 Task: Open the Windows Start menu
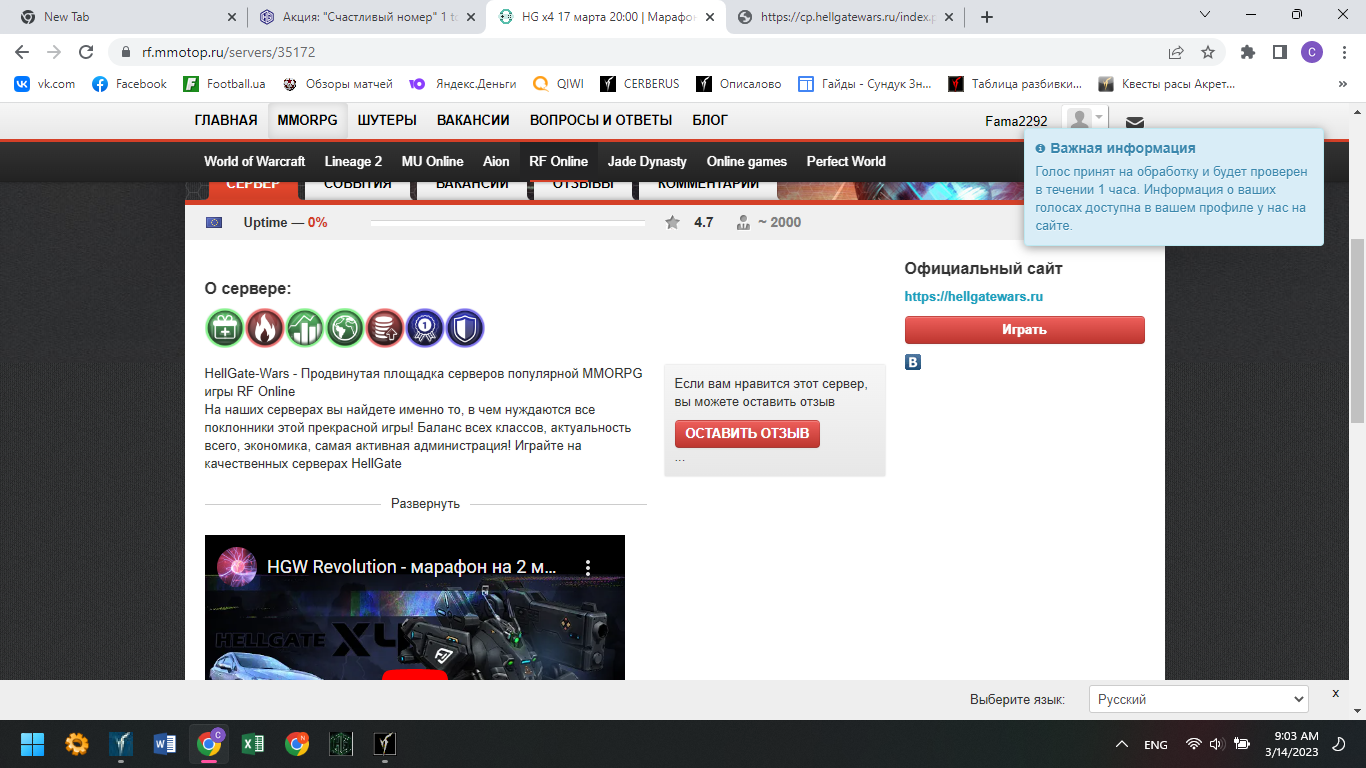[33, 744]
